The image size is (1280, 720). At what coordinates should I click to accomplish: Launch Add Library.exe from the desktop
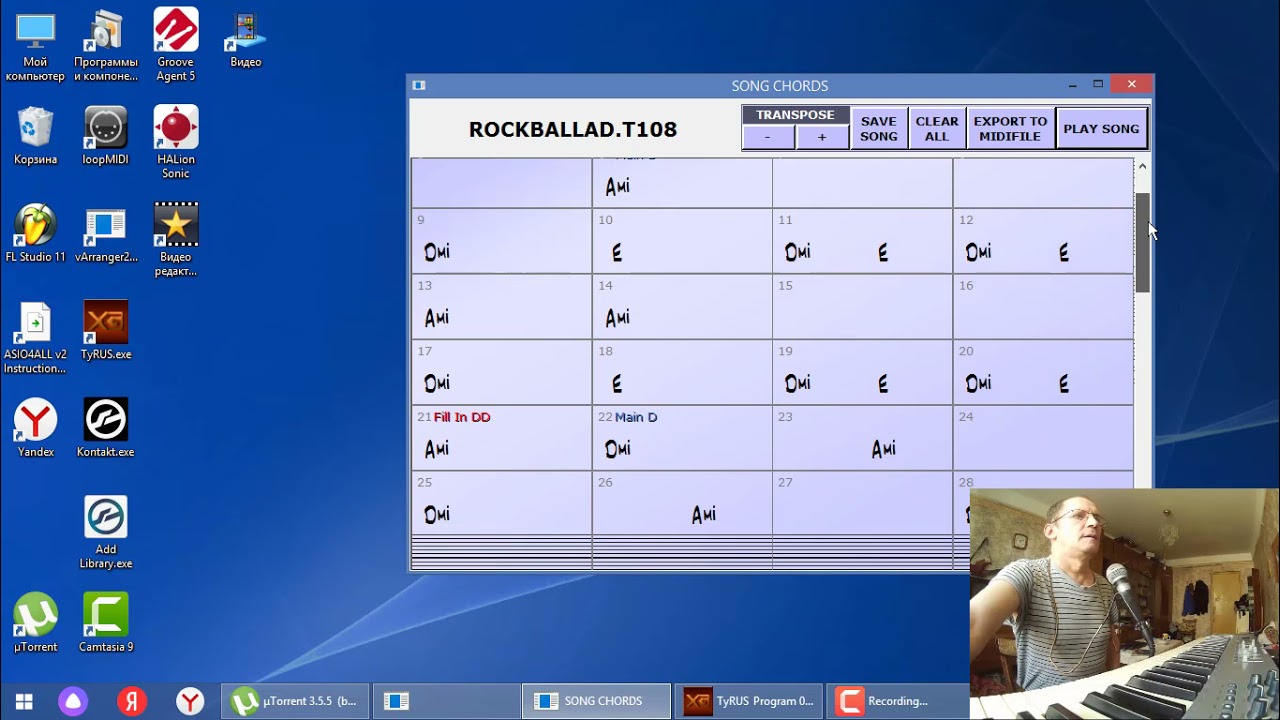106,533
